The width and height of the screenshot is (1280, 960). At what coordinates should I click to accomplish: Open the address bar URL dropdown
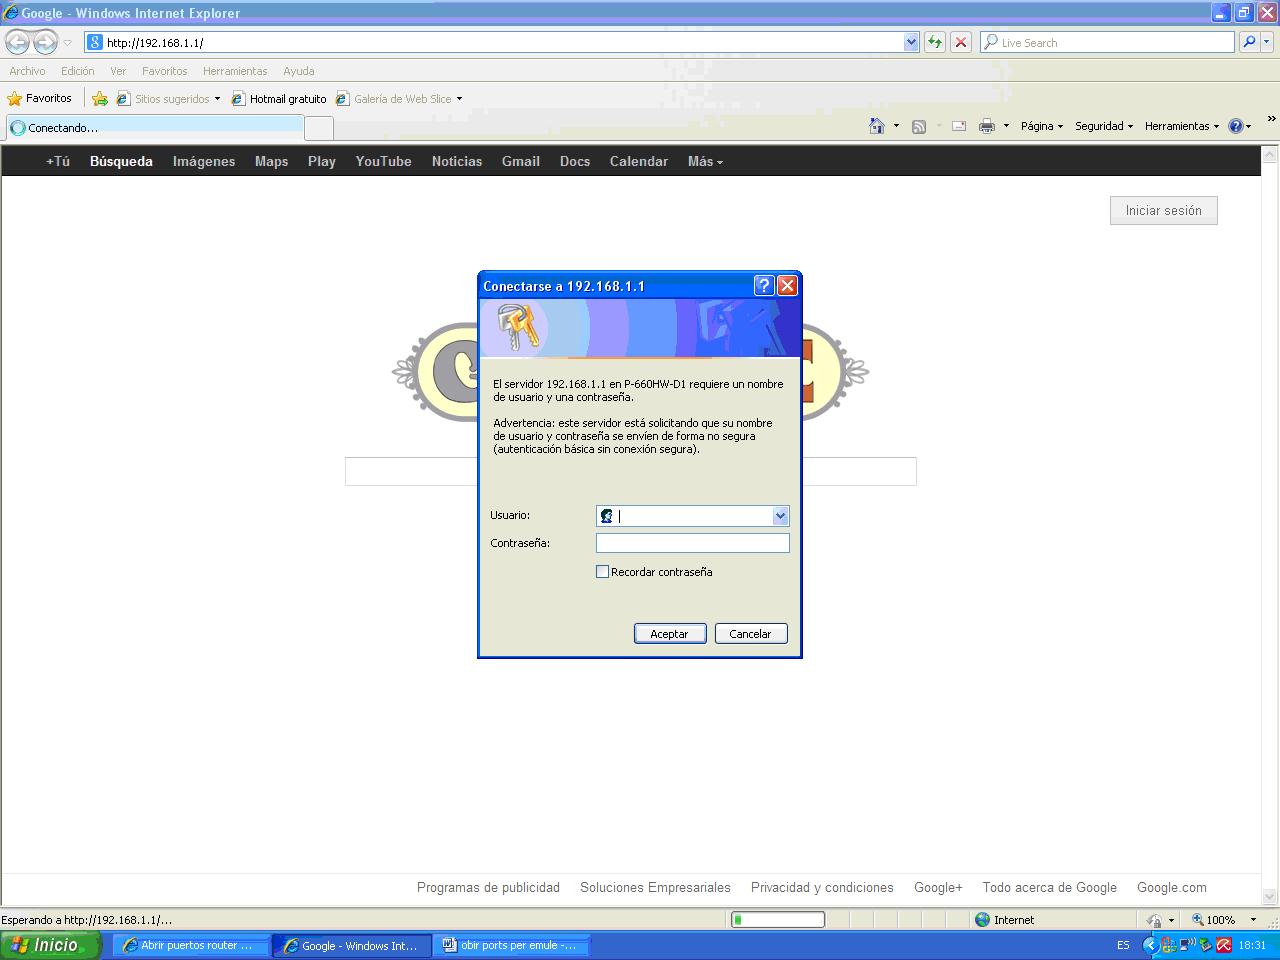(911, 42)
